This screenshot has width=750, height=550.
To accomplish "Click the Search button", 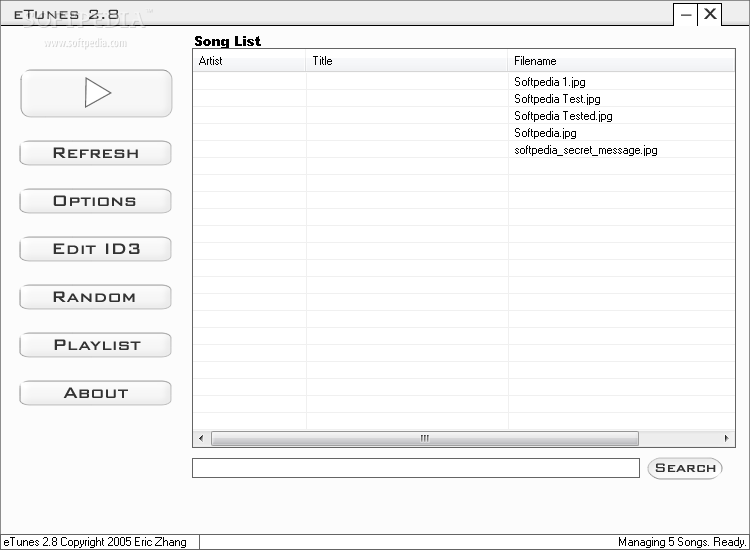I will pos(685,468).
